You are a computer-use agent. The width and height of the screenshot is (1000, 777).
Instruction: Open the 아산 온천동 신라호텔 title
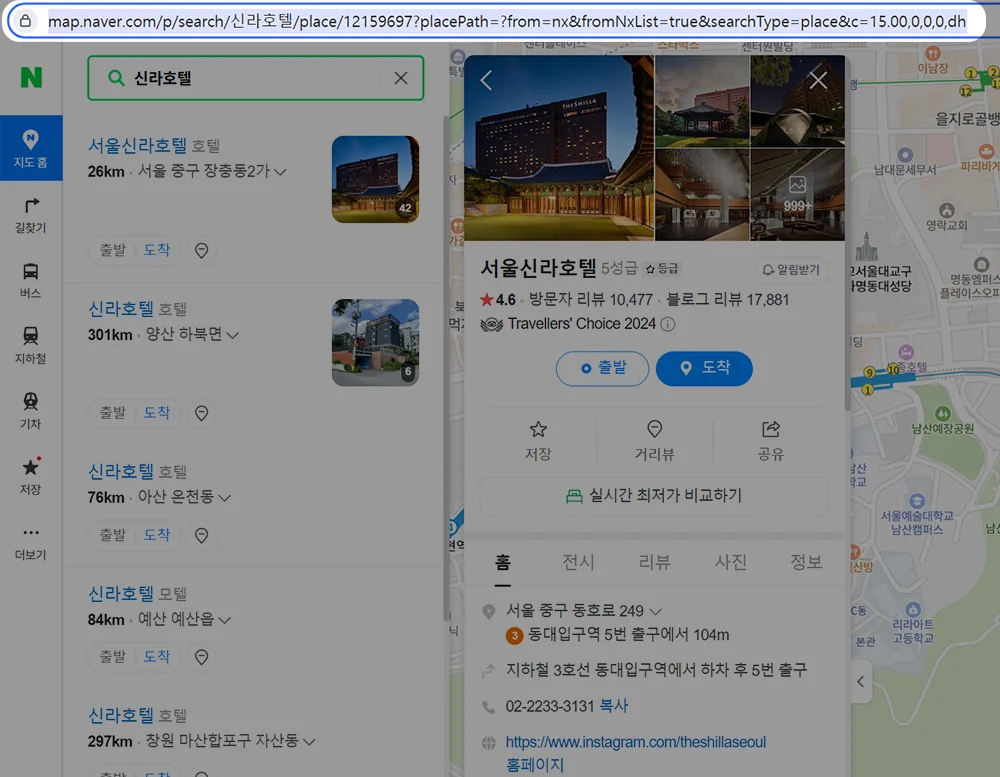pyautogui.click(x=121, y=471)
